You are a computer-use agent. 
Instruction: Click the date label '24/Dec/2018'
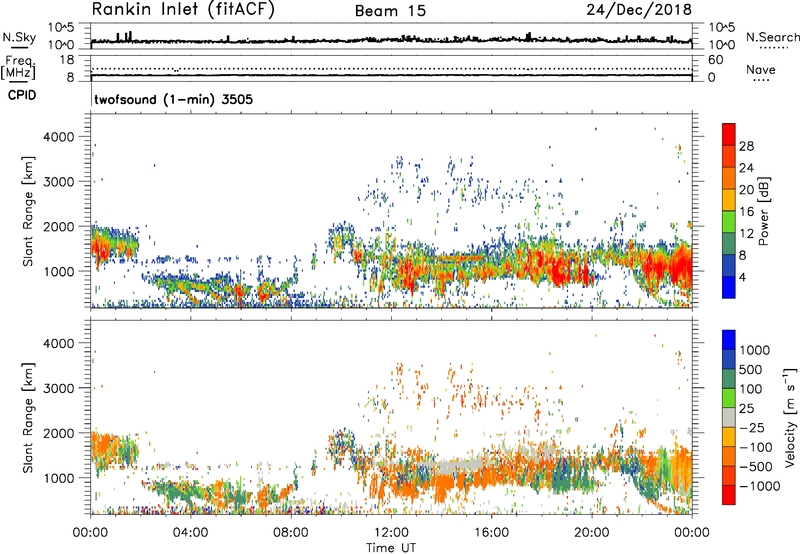[x=639, y=9]
